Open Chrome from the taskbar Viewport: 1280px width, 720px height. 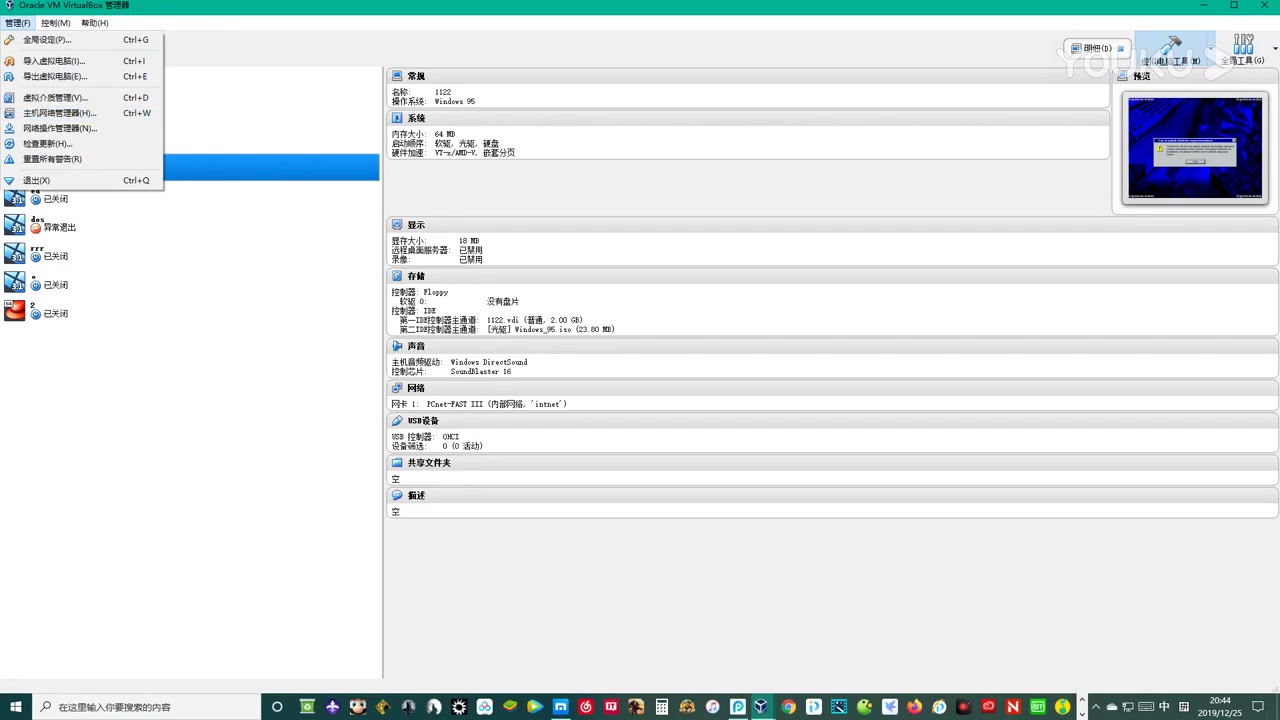click(788, 707)
